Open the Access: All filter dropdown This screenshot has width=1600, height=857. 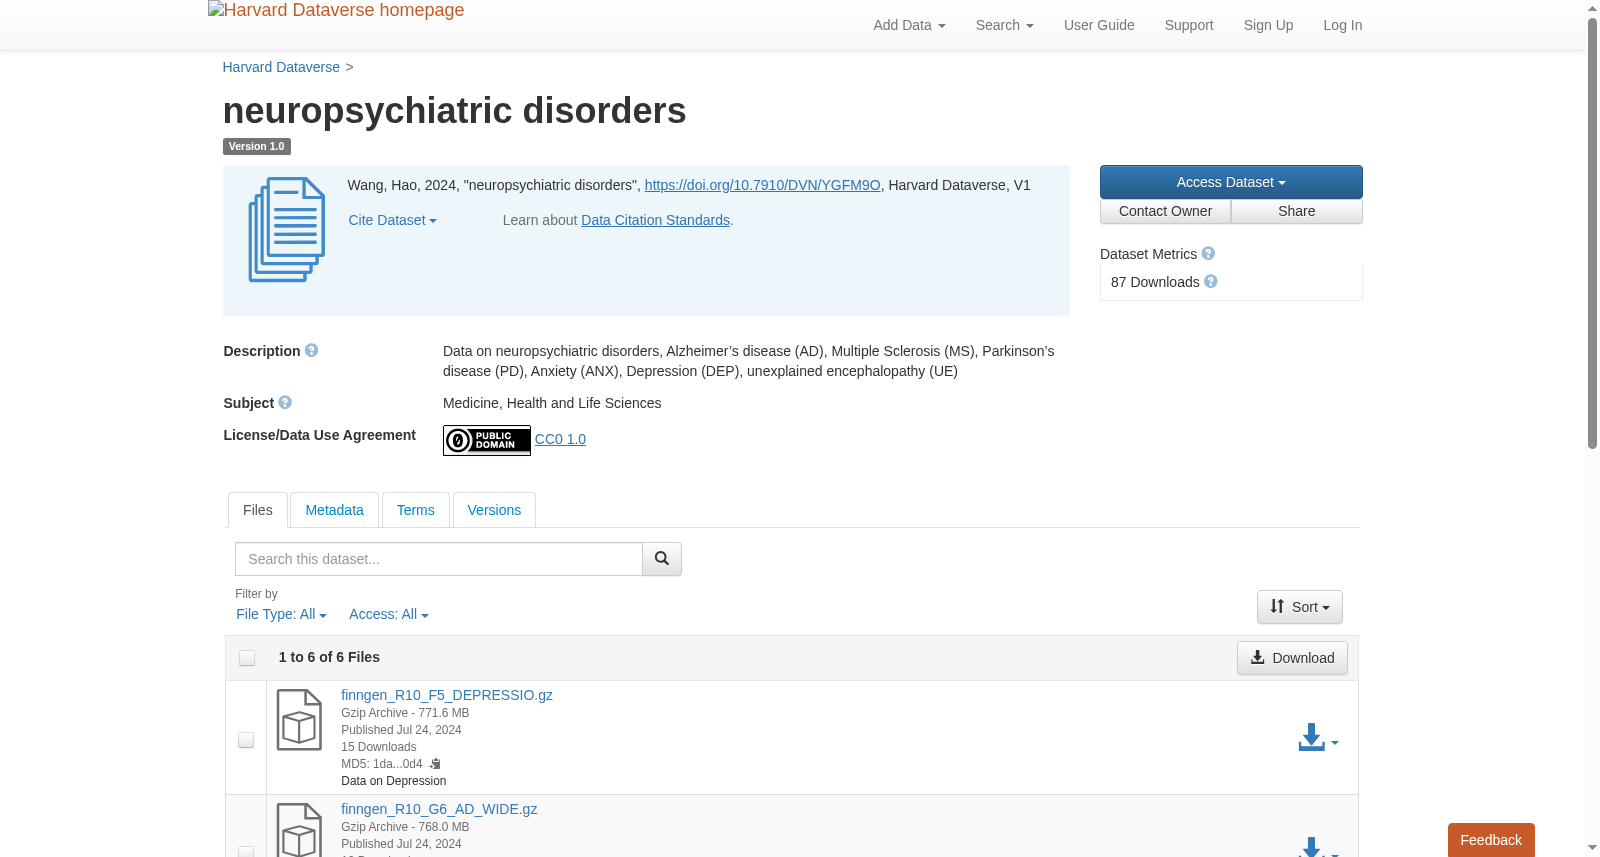click(x=389, y=615)
